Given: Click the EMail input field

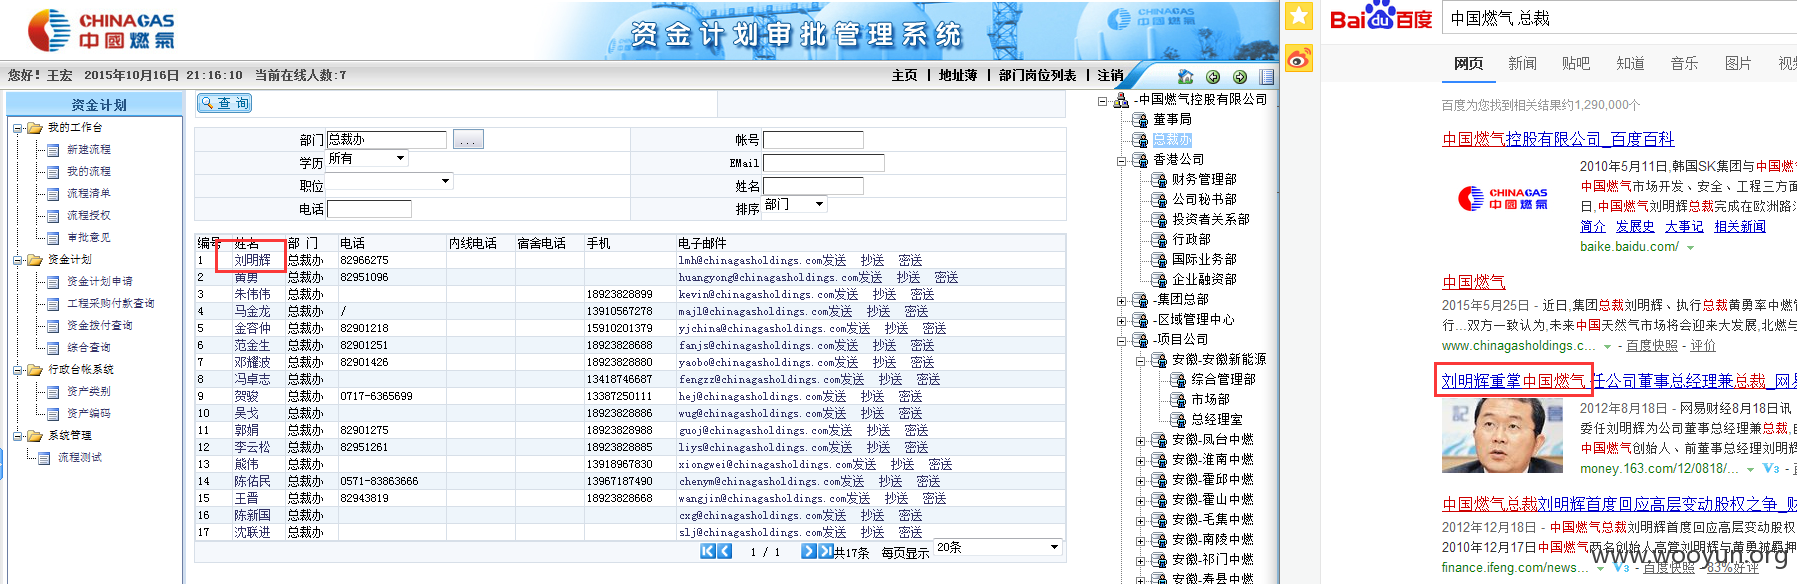Looking at the screenshot, I should (x=824, y=162).
